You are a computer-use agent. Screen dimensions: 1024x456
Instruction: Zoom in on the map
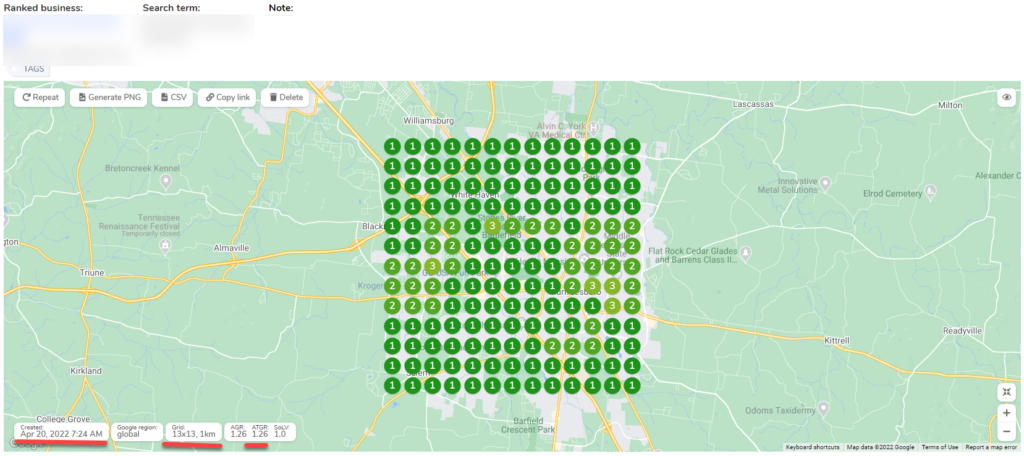1006,412
